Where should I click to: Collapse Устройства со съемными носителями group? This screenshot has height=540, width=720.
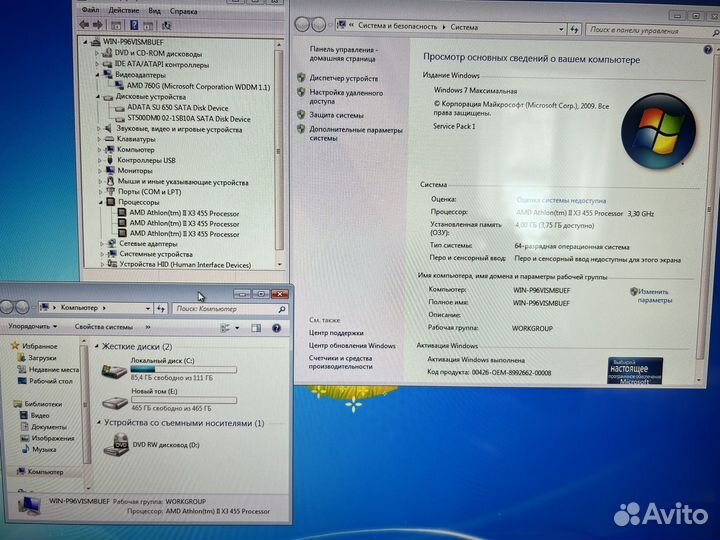(99, 422)
